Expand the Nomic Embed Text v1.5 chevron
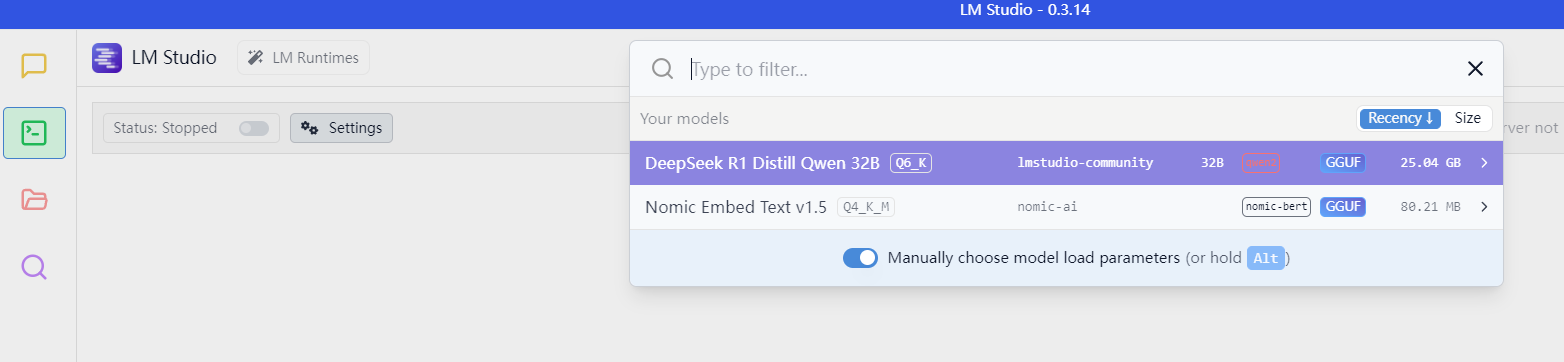1564x362 pixels. pos(1484,207)
